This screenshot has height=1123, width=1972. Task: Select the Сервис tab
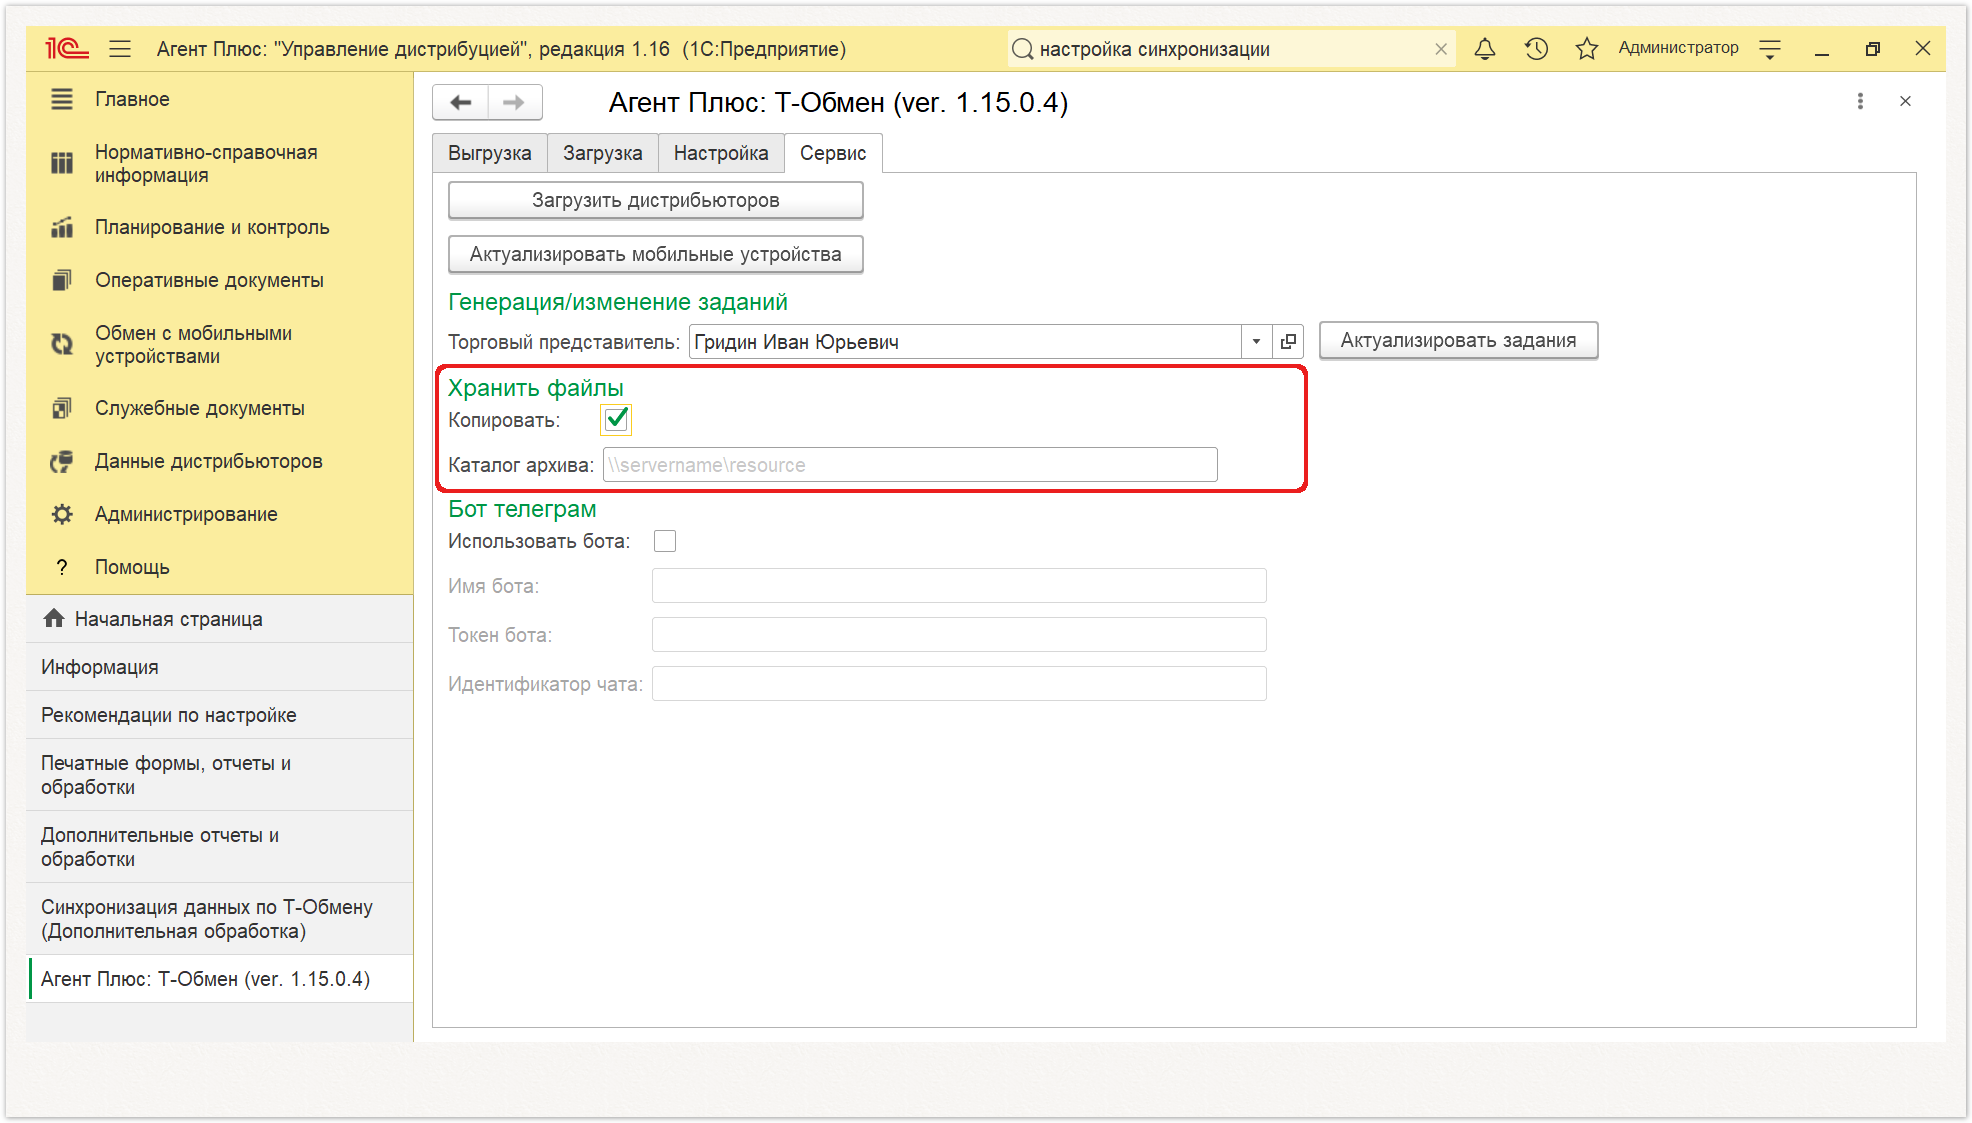pos(833,153)
